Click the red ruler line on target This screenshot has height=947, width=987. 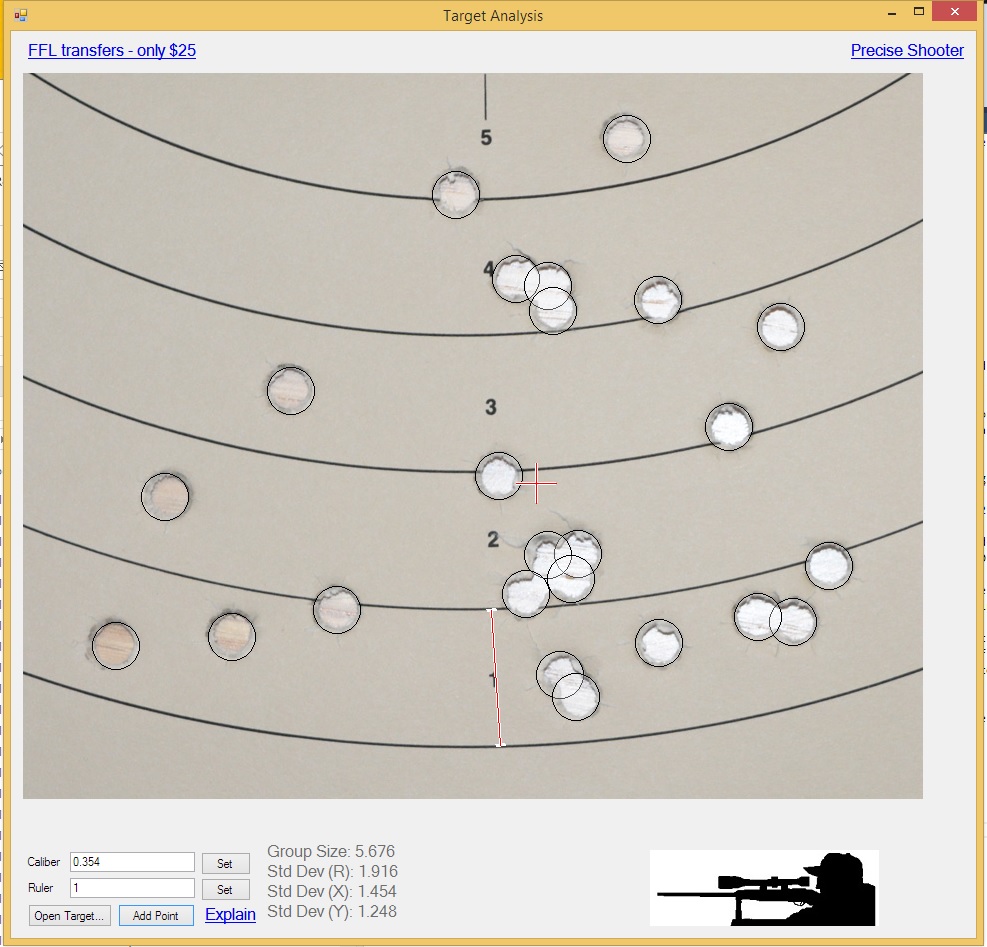(496, 678)
